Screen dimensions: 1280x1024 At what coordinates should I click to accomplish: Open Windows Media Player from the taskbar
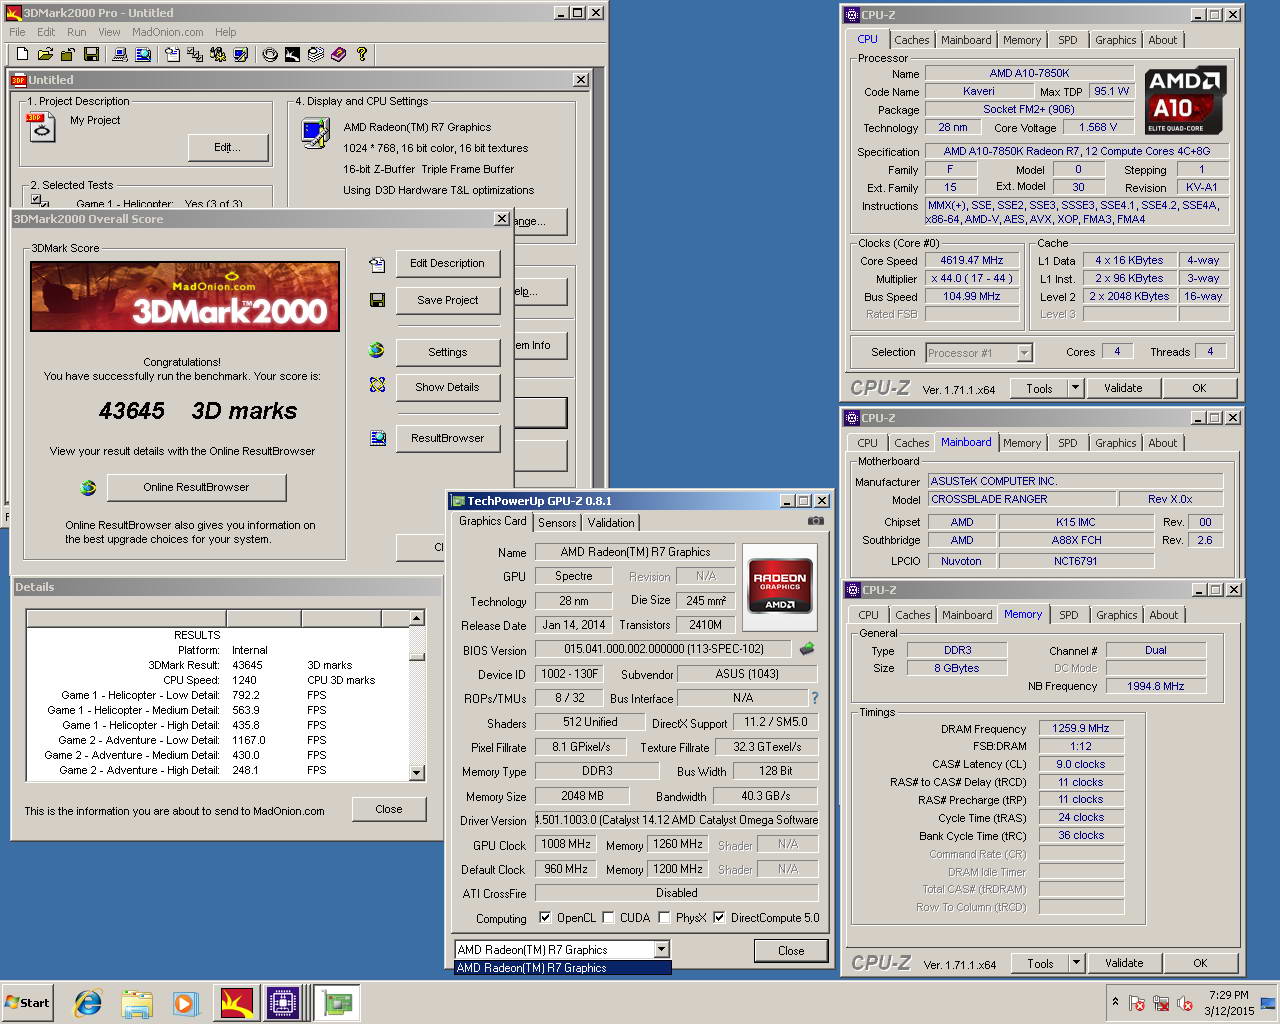coord(185,1003)
